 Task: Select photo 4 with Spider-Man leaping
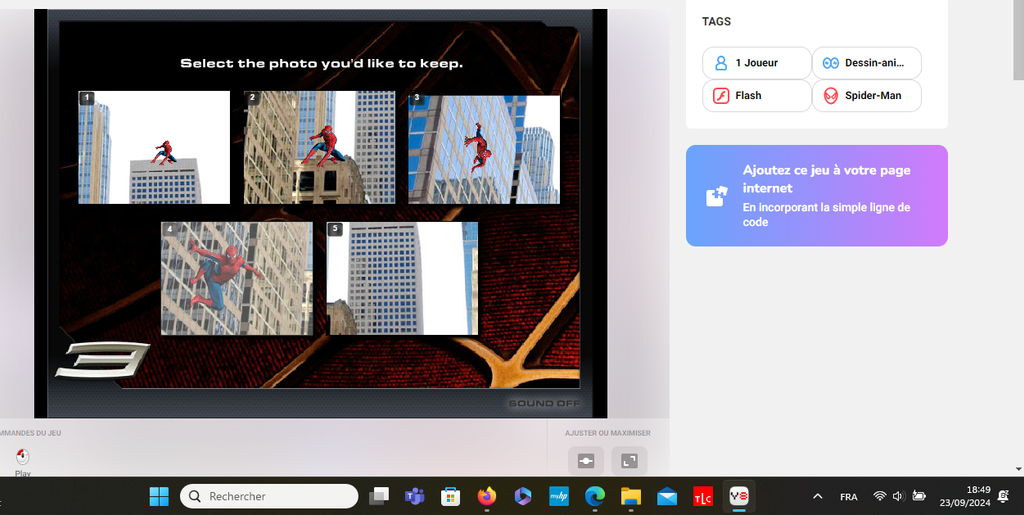coord(236,278)
